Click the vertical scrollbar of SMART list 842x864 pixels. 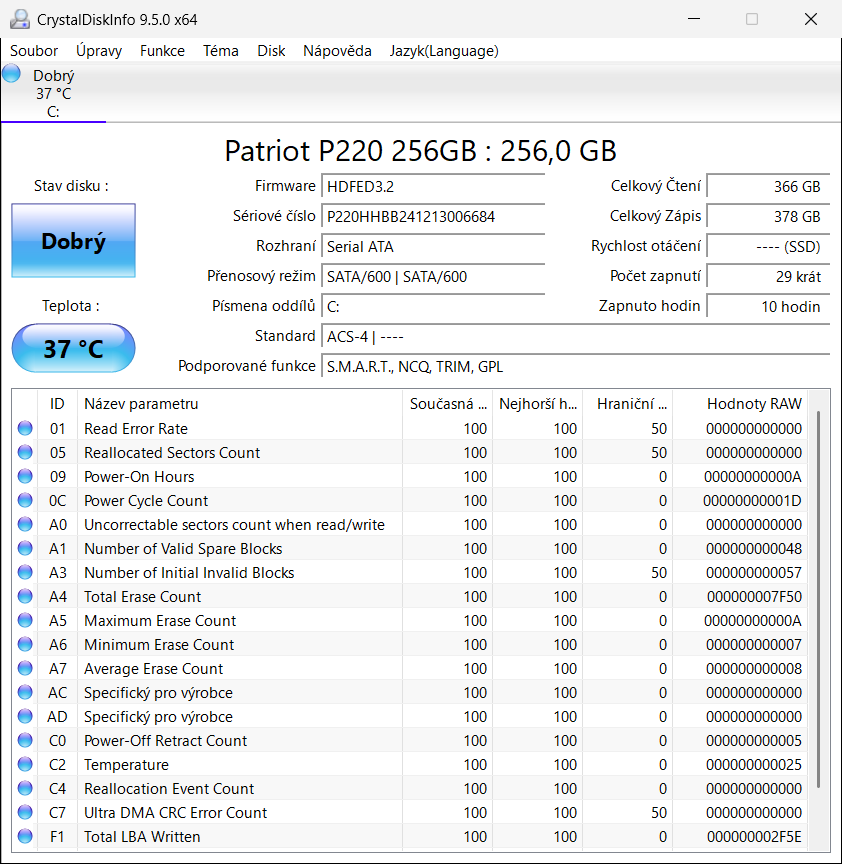(819, 598)
